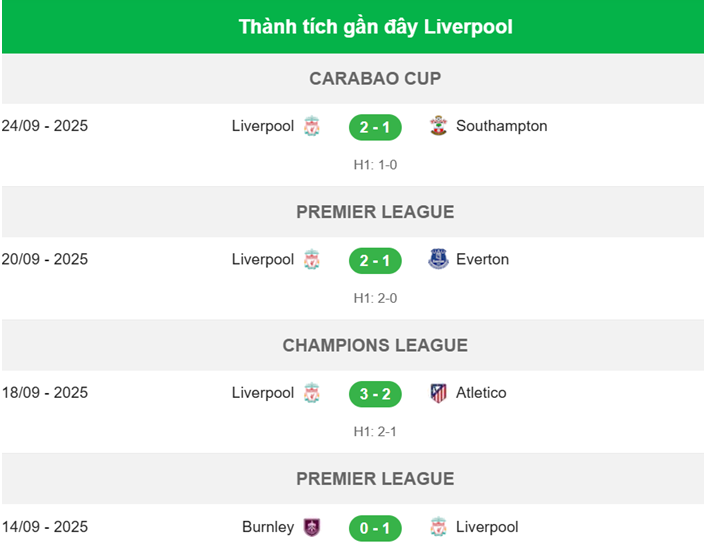708x556 pixels.
Task: Click the Southampton club crest
Action: [x=438, y=127]
